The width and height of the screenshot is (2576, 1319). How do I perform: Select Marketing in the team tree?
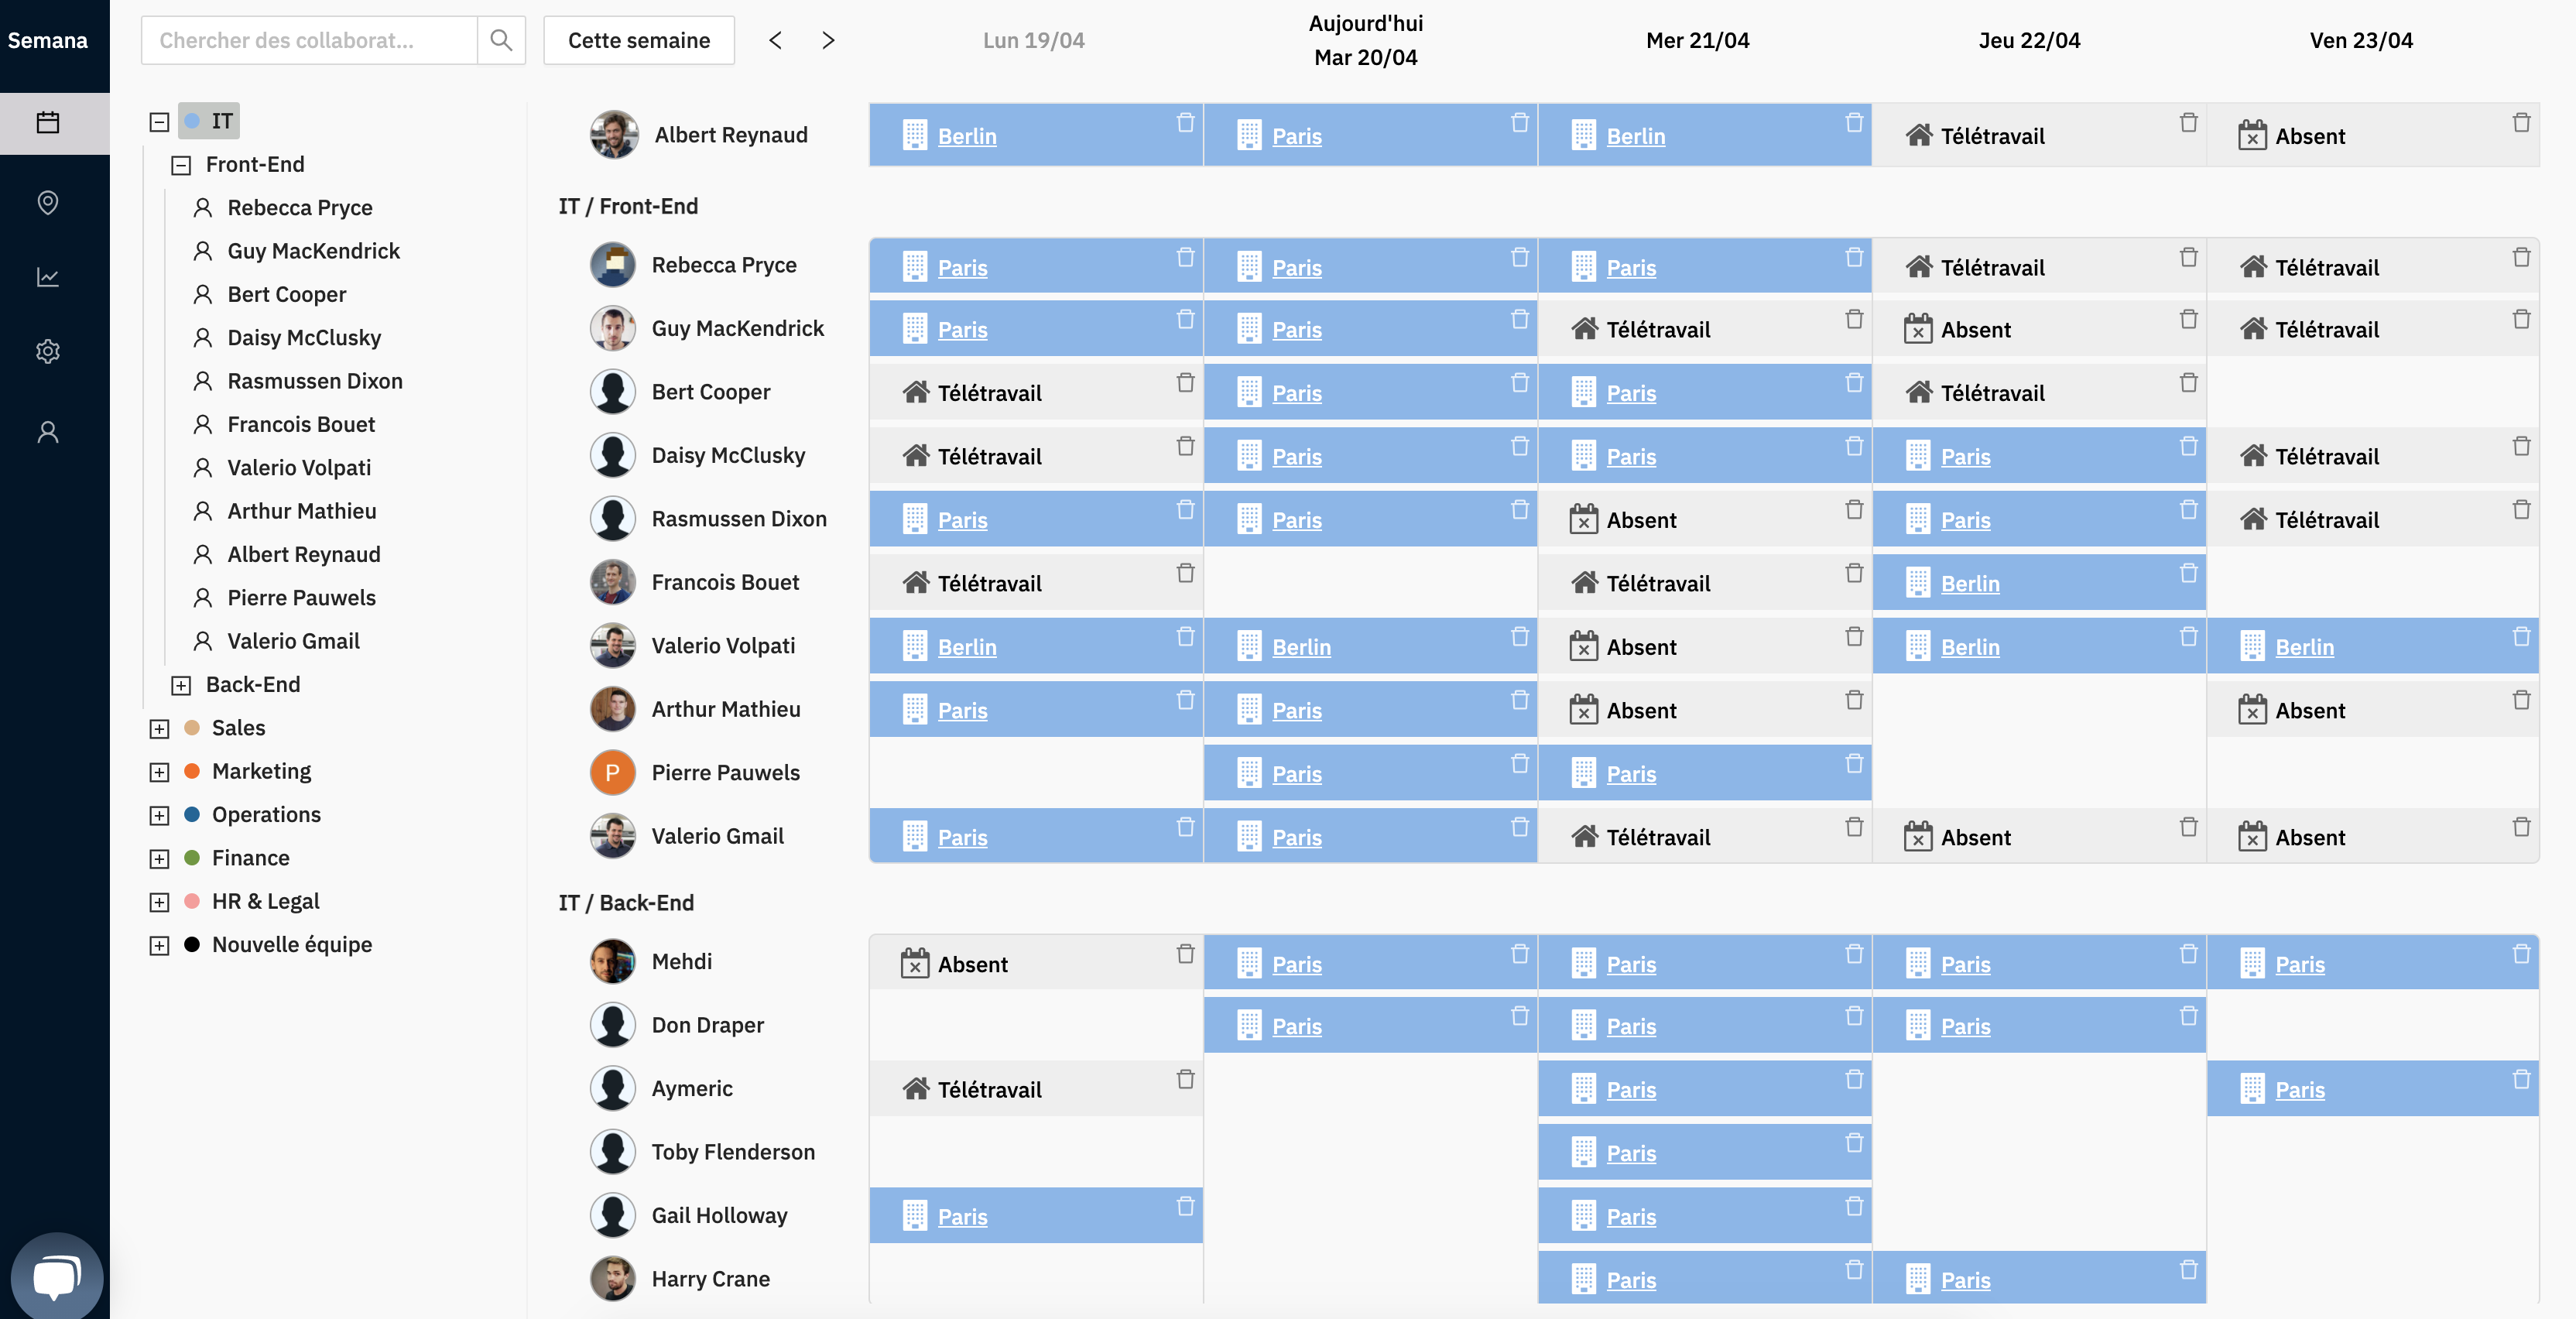(x=261, y=771)
